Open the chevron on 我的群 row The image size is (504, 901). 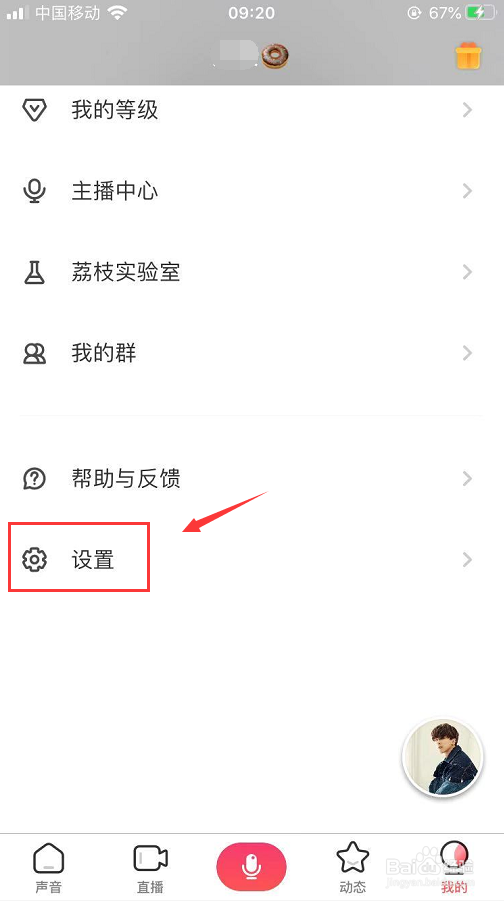click(x=467, y=353)
